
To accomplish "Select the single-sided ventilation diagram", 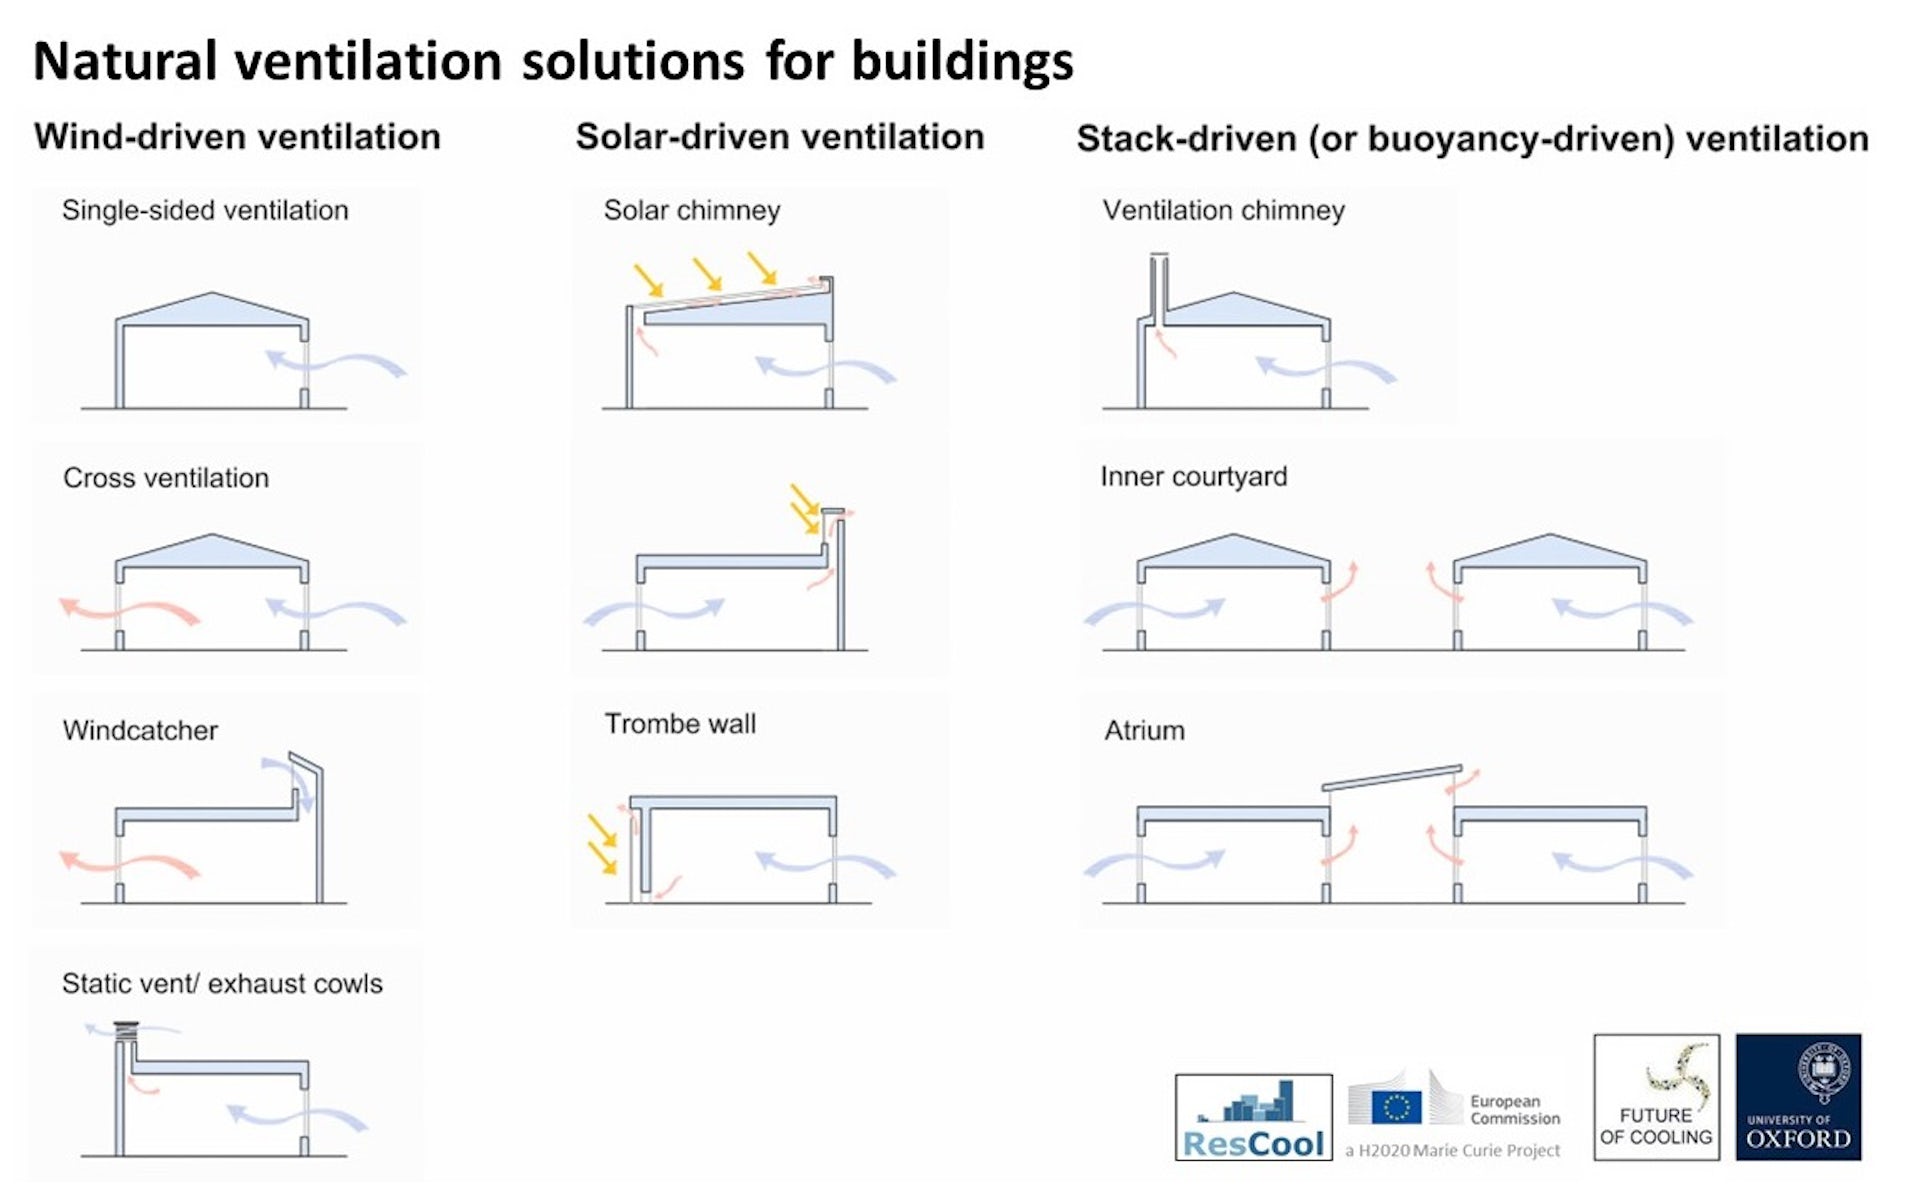I will pos(215,305).
